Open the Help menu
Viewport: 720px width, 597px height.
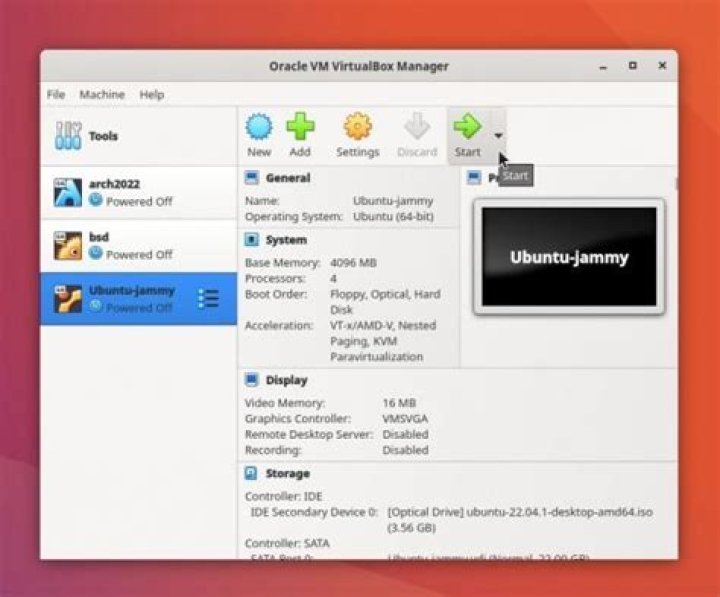(x=152, y=95)
